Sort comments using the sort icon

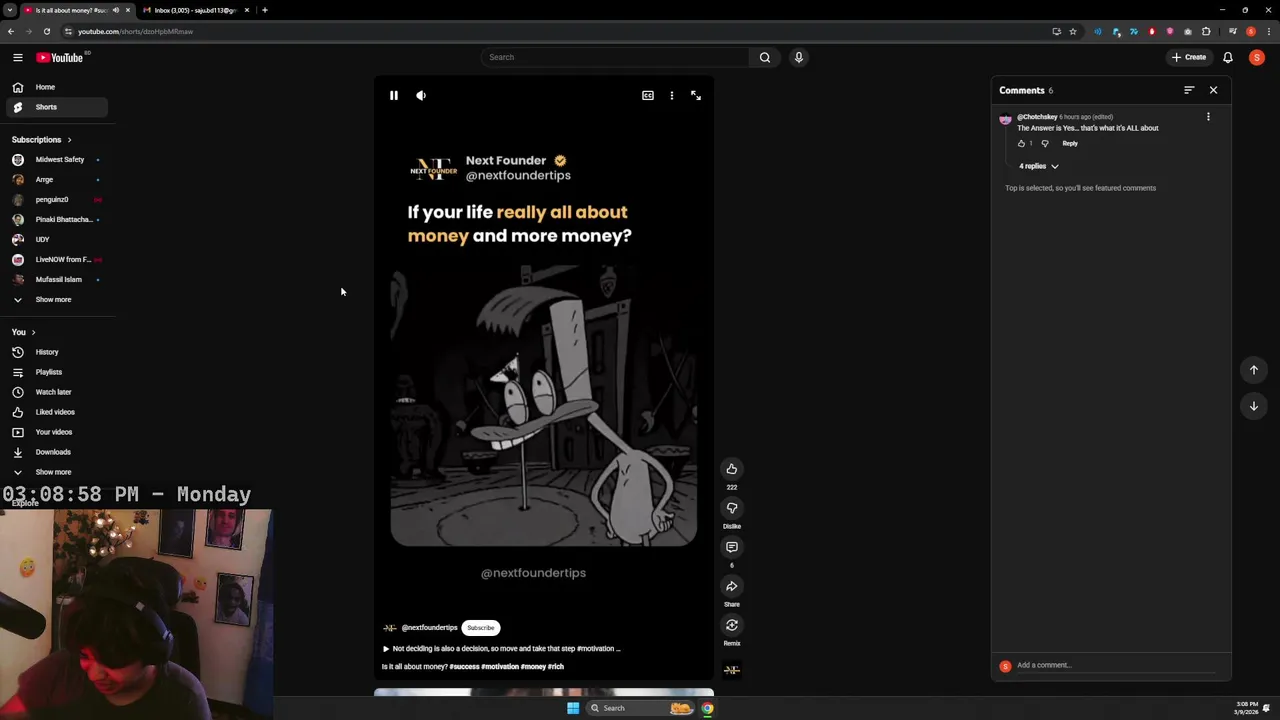click(1189, 90)
